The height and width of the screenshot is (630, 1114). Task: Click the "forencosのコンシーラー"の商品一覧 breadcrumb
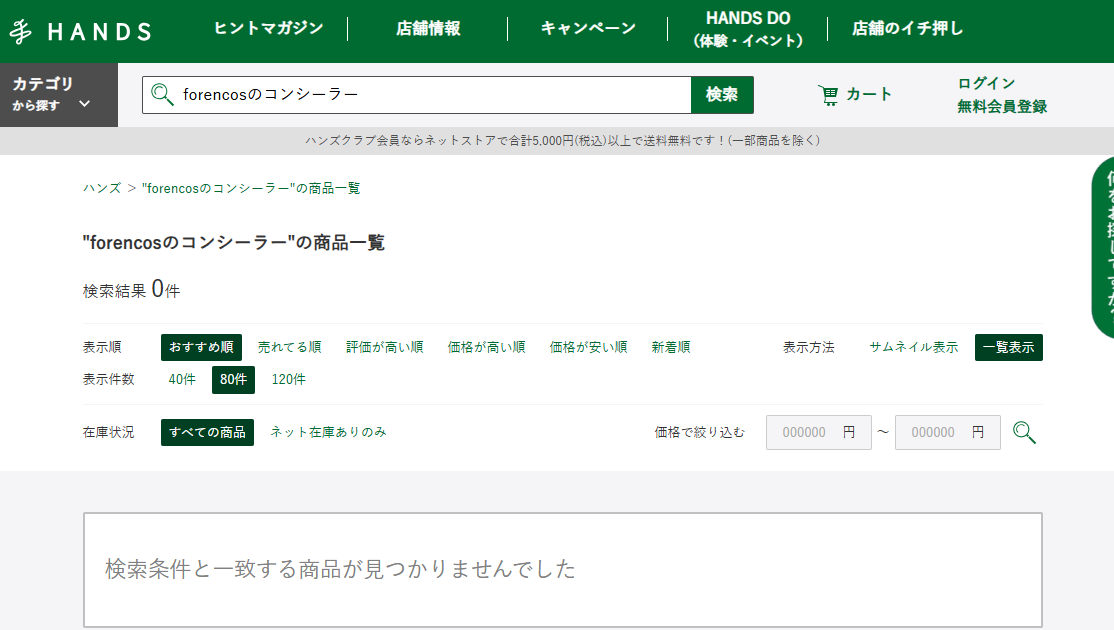coord(251,188)
